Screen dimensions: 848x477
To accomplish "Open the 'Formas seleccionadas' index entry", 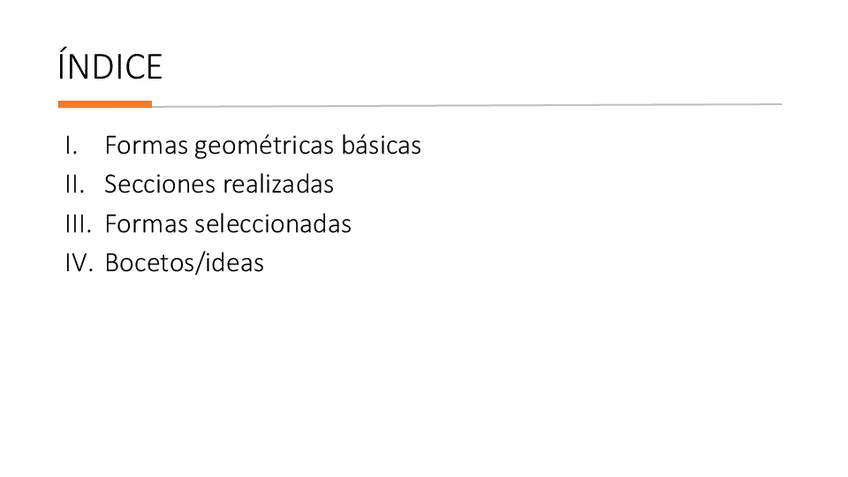I will (227, 224).
